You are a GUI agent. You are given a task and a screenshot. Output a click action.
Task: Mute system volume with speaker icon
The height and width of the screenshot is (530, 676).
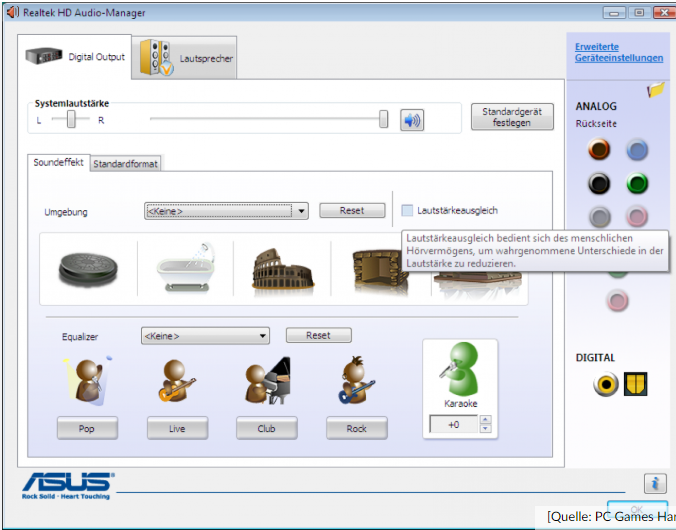click(412, 120)
